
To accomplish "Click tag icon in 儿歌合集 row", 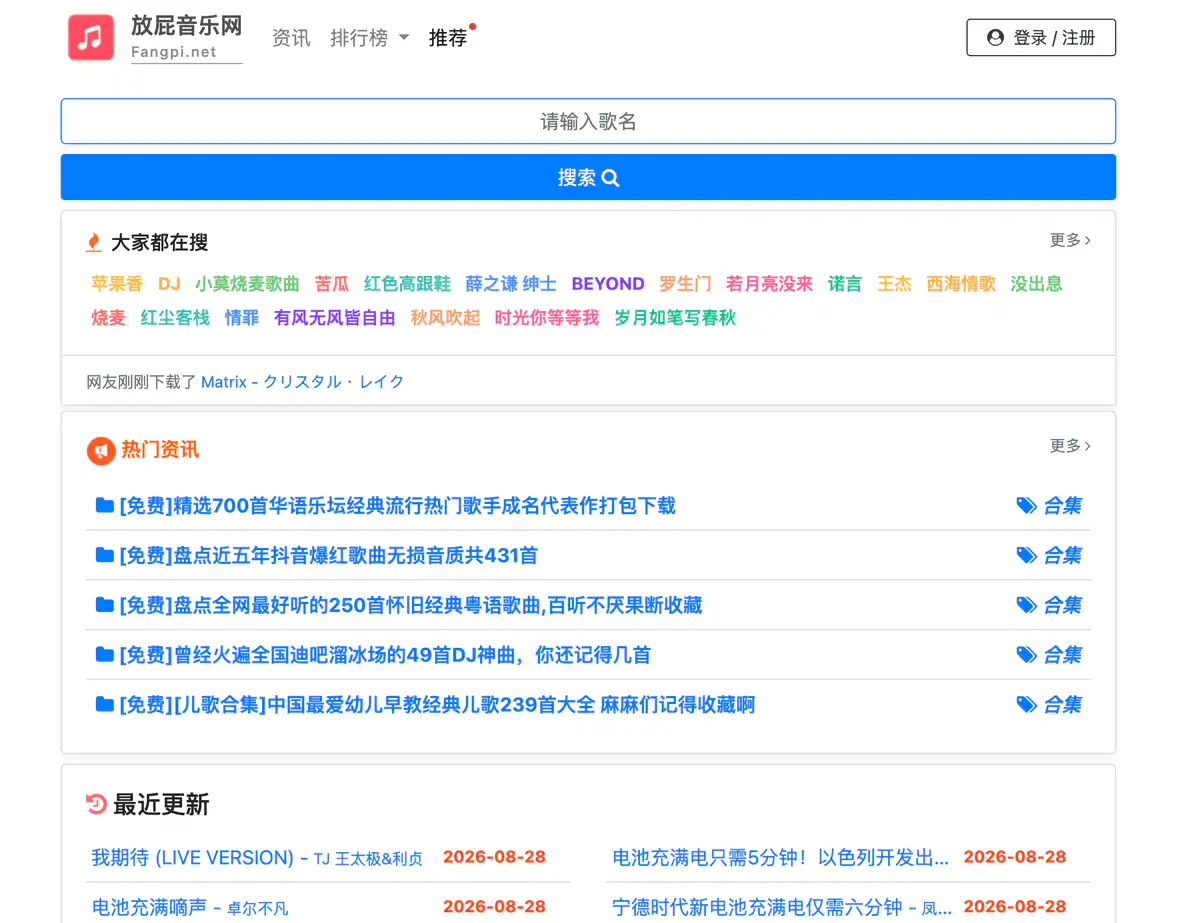I will pyautogui.click(x=1026, y=706).
